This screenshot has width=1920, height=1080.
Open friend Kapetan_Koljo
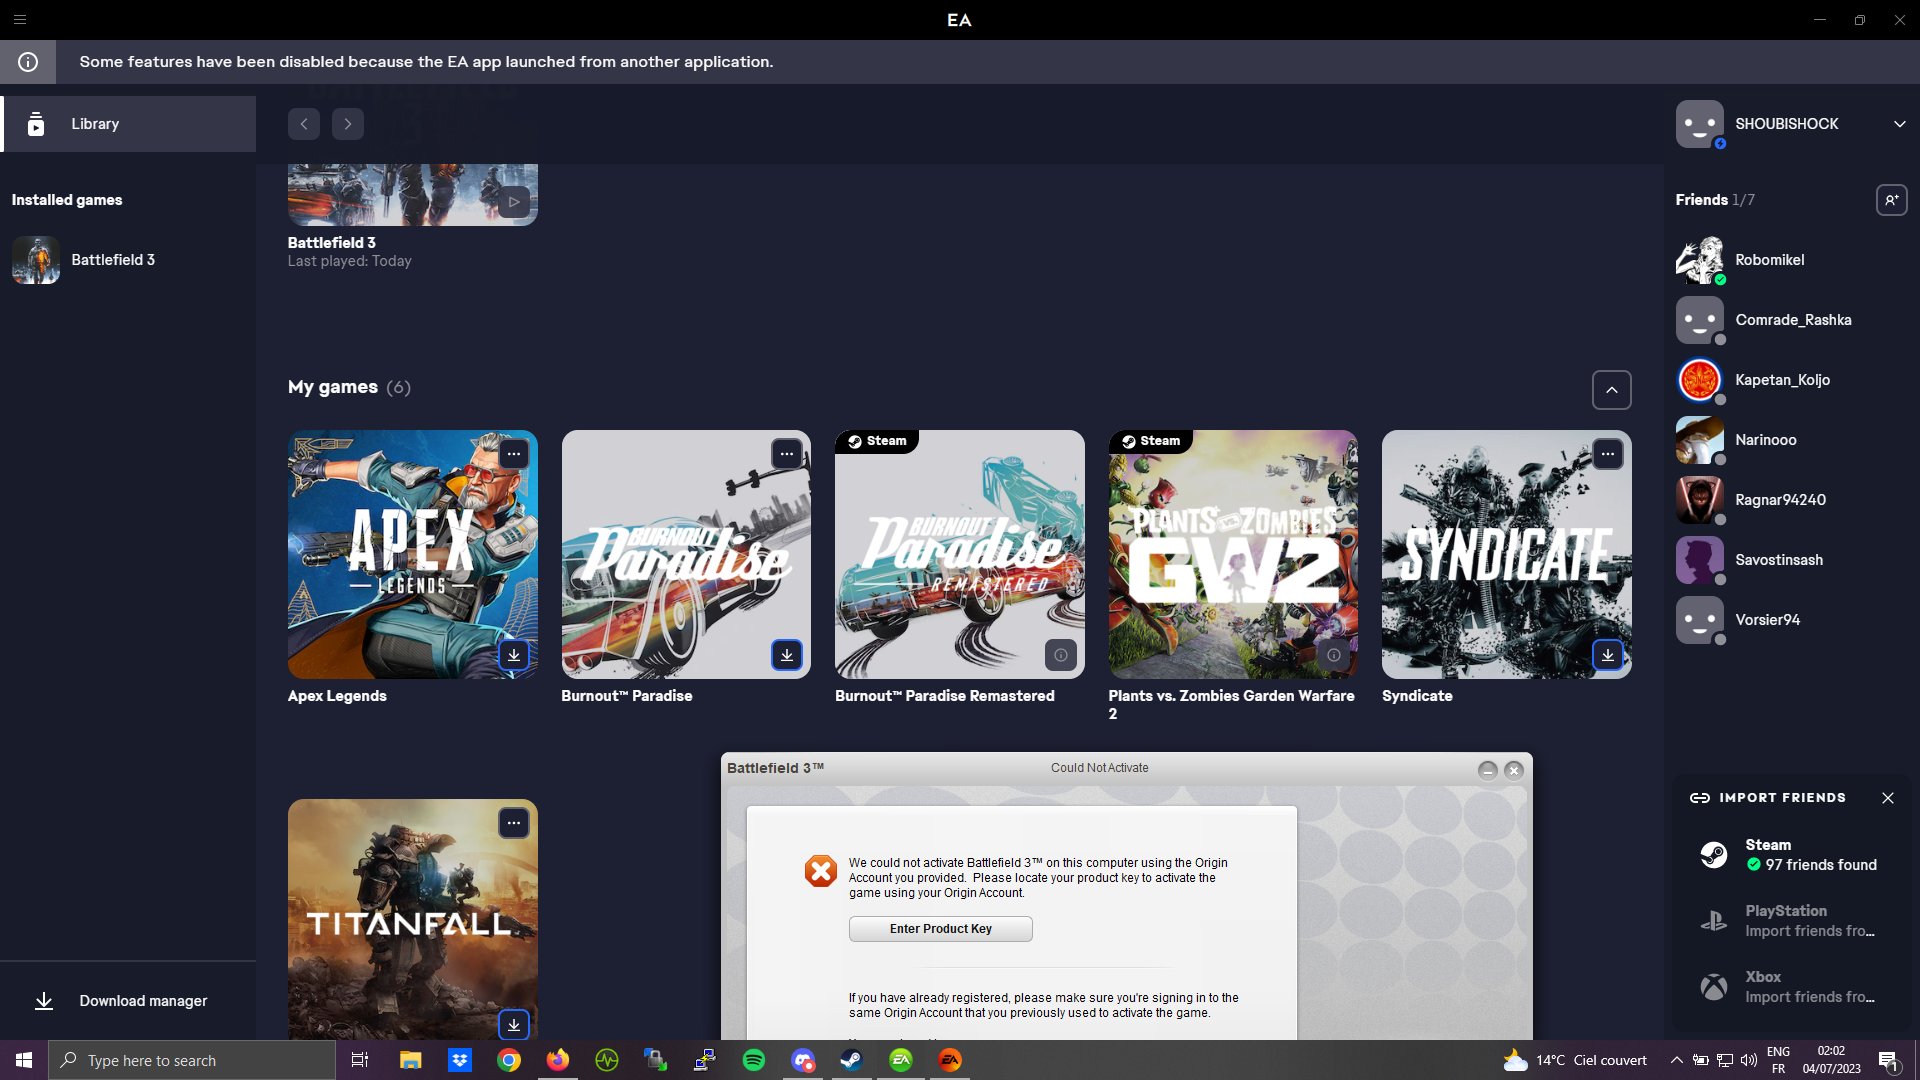pyautogui.click(x=1790, y=380)
